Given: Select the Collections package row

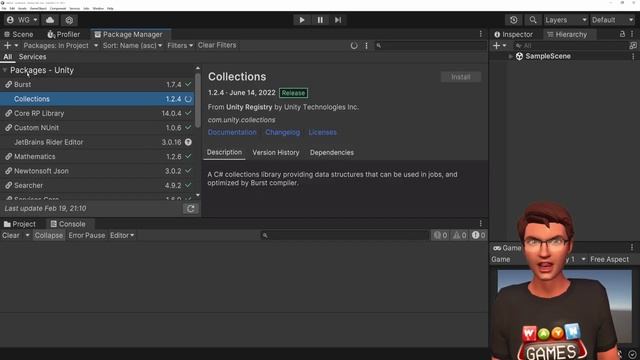Looking at the screenshot, I should [x=97, y=99].
